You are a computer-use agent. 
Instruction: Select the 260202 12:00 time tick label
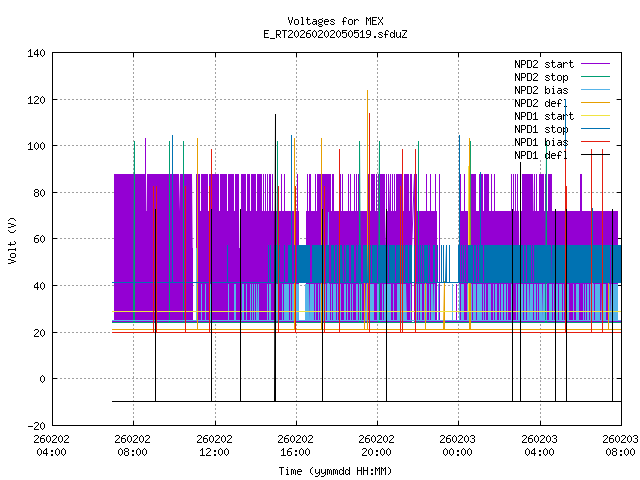tap(214, 444)
